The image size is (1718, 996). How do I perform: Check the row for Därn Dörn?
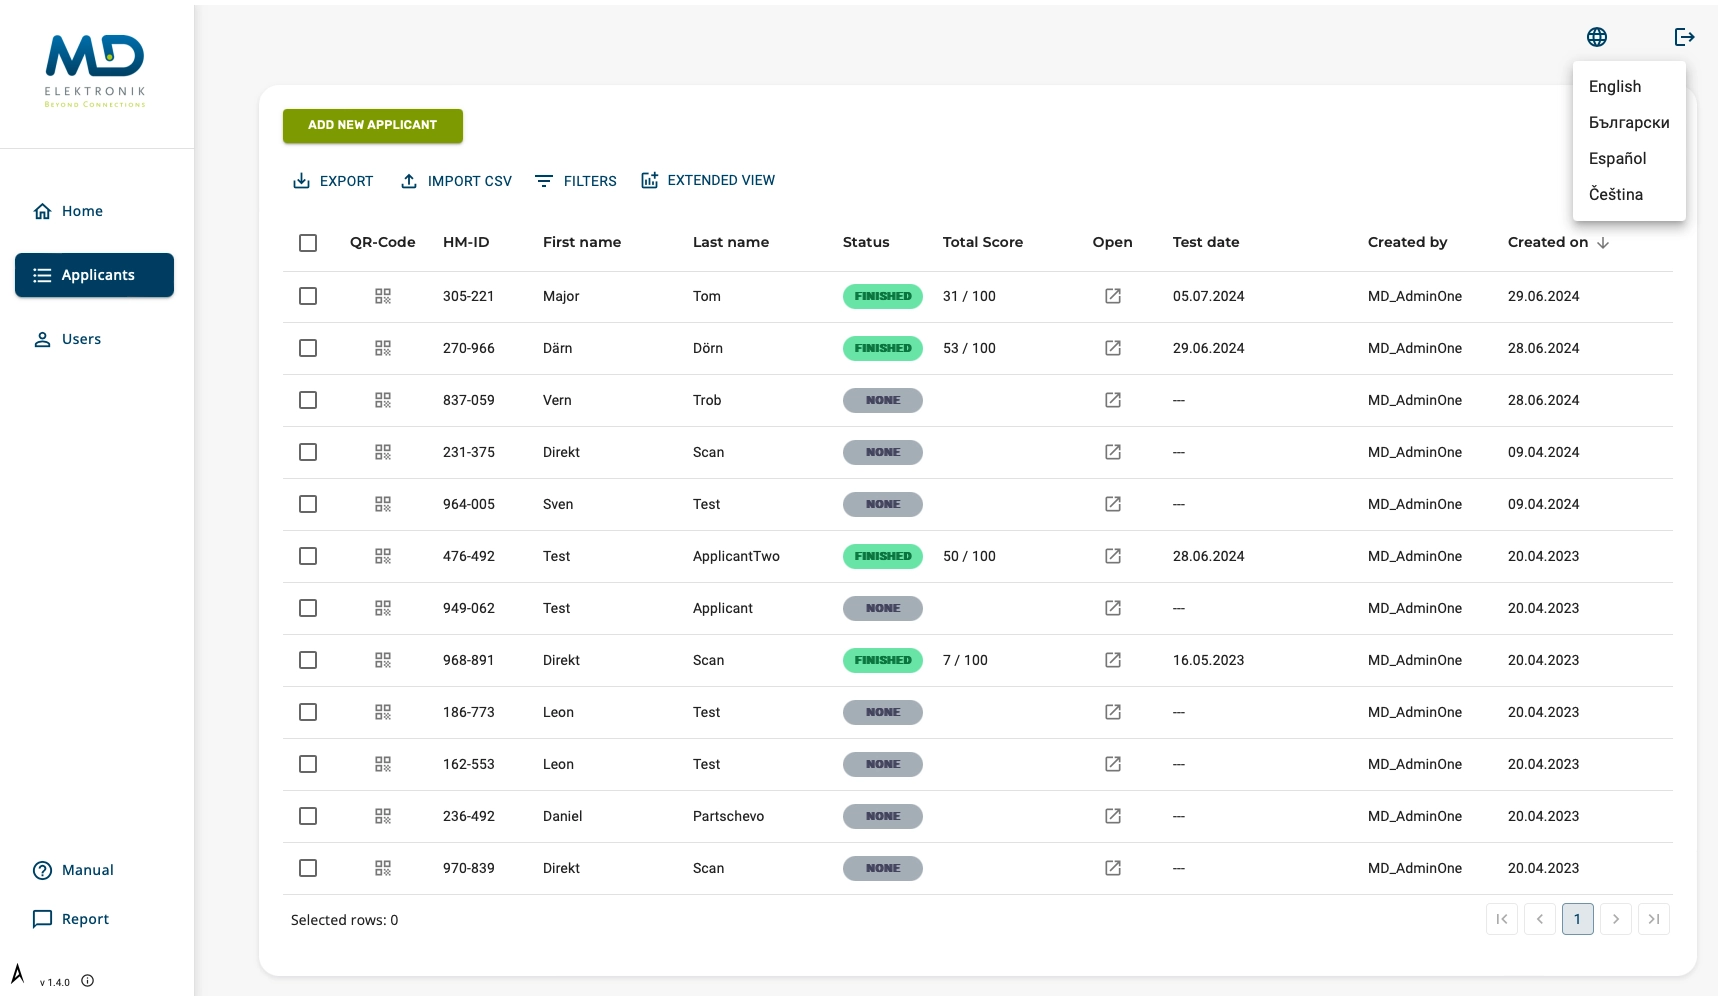(308, 348)
